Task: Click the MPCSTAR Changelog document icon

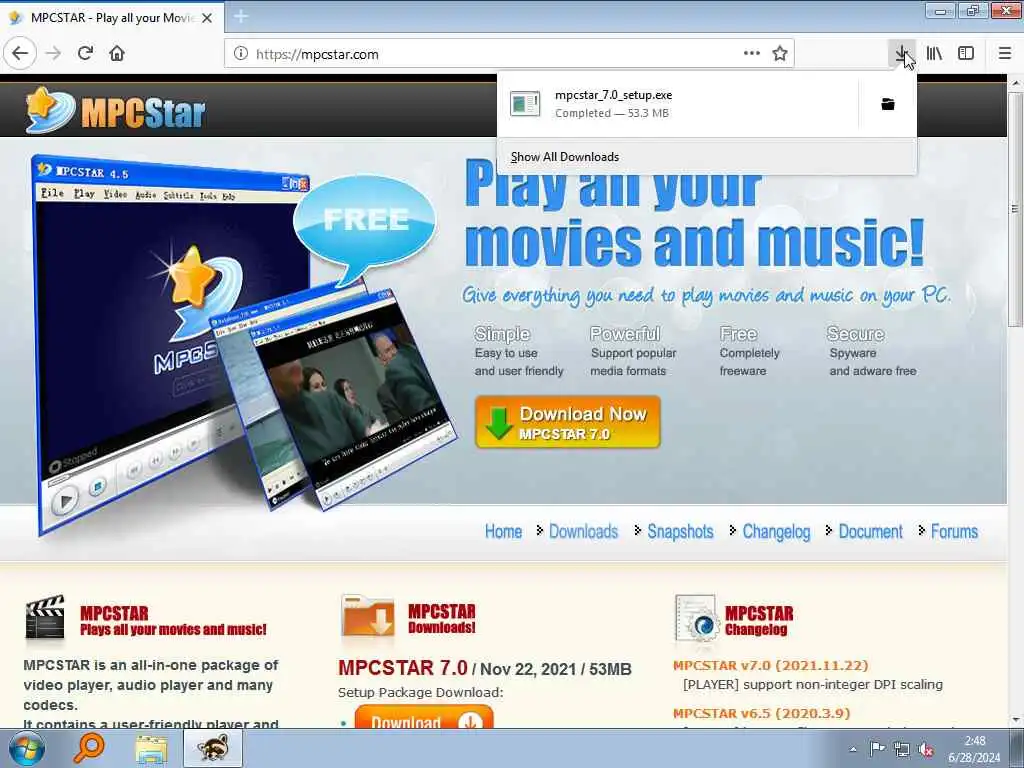Action: click(x=697, y=617)
